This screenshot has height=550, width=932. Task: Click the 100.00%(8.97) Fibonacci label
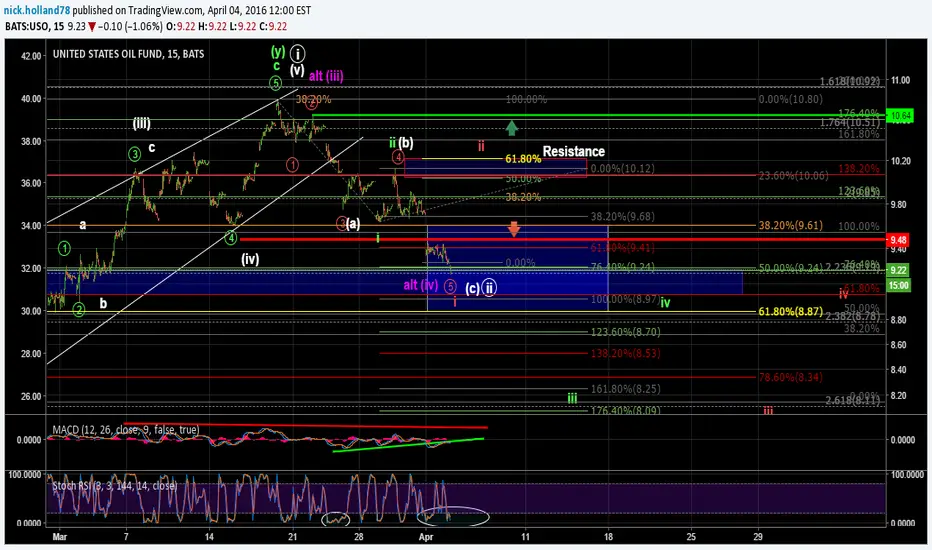click(x=625, y=300)
